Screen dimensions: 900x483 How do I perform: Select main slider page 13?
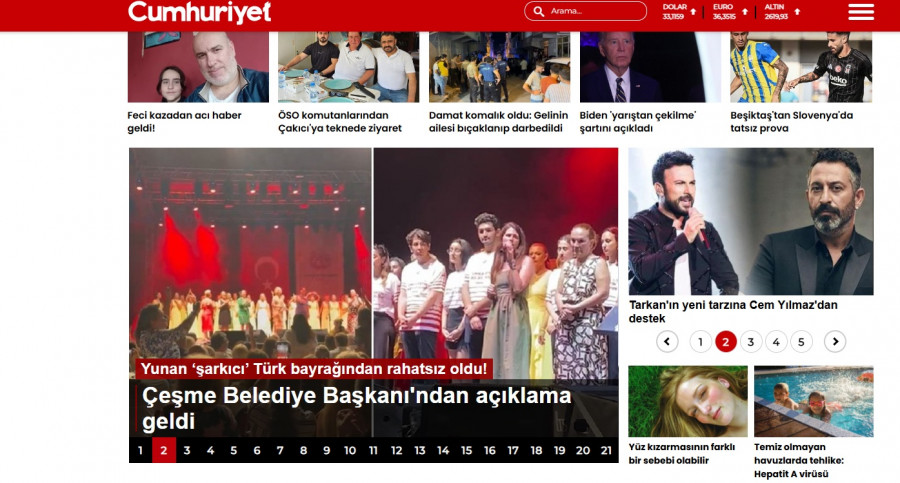(x=420, y=450)
